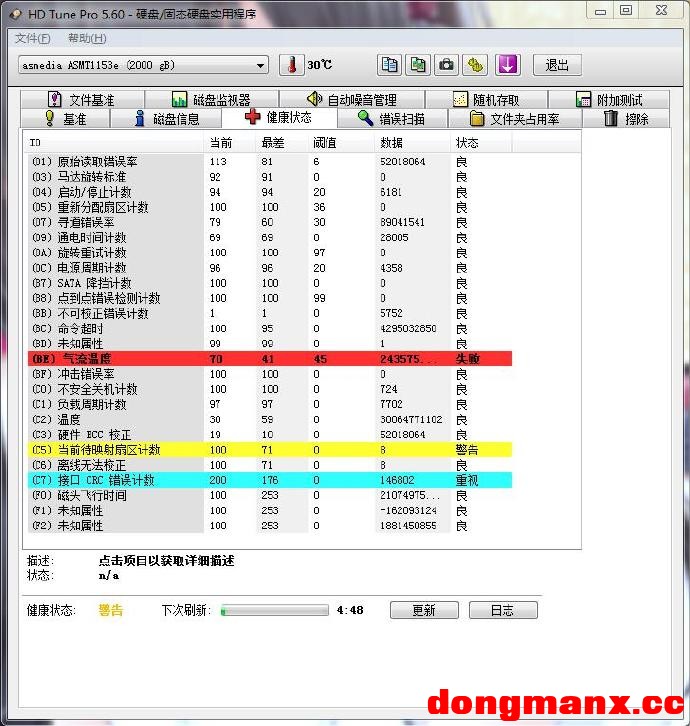
Task: Click the 更新 update button
Action: tap(423, 610)
